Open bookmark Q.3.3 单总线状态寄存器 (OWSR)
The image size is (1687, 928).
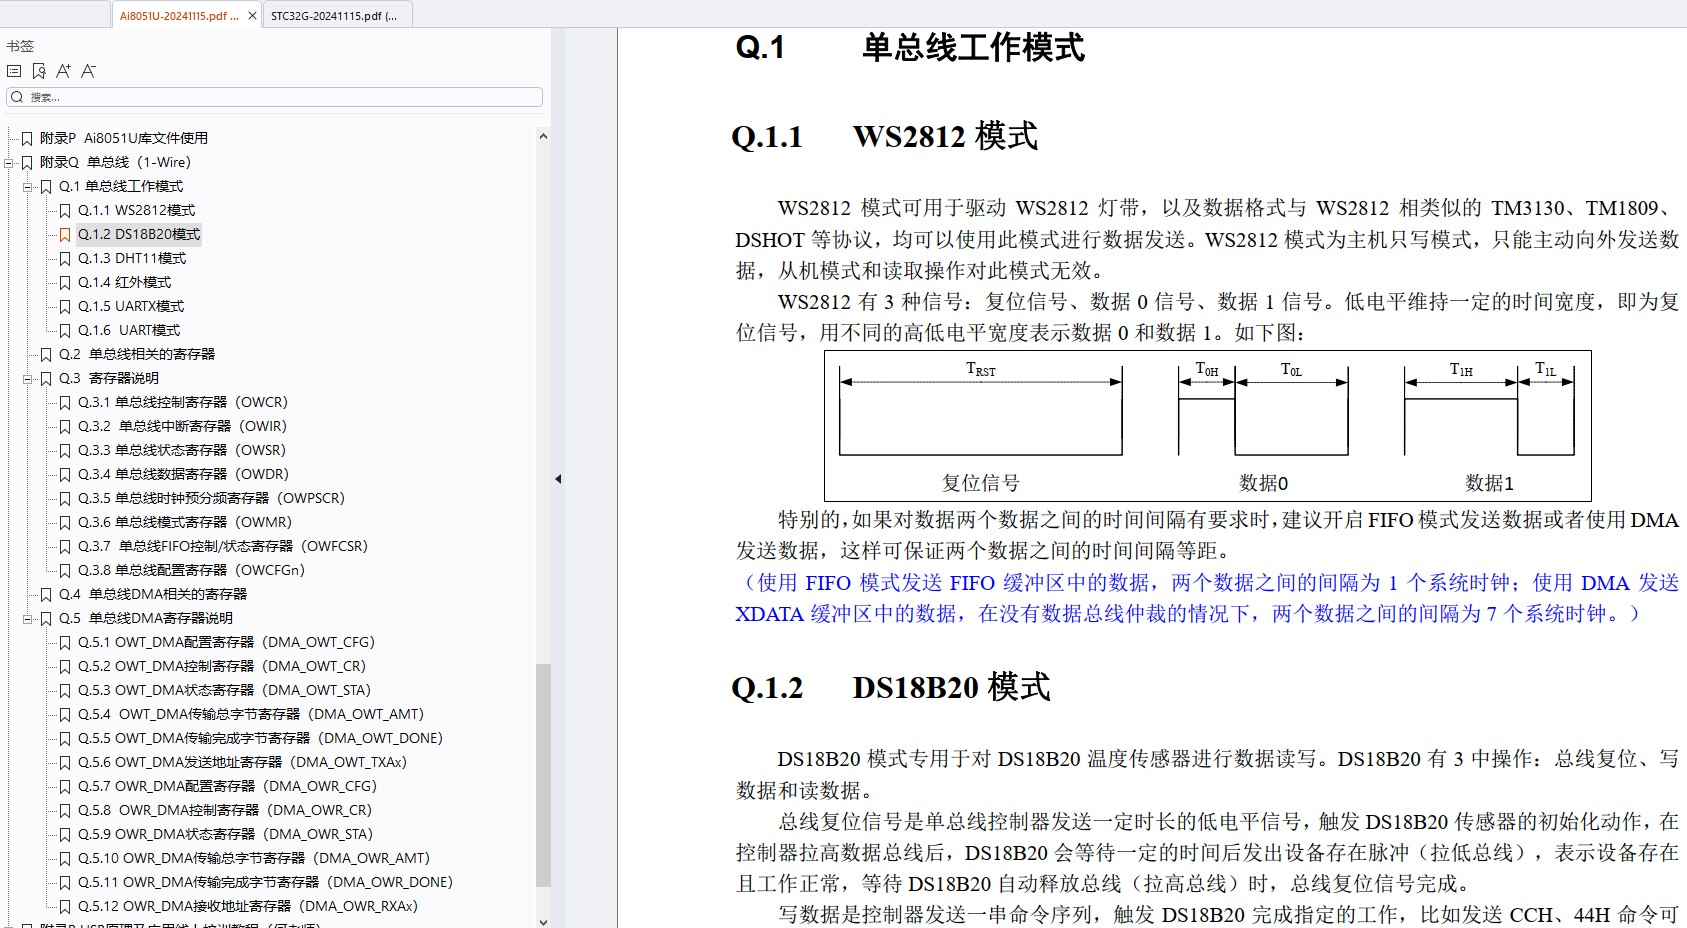click(182, 450)
